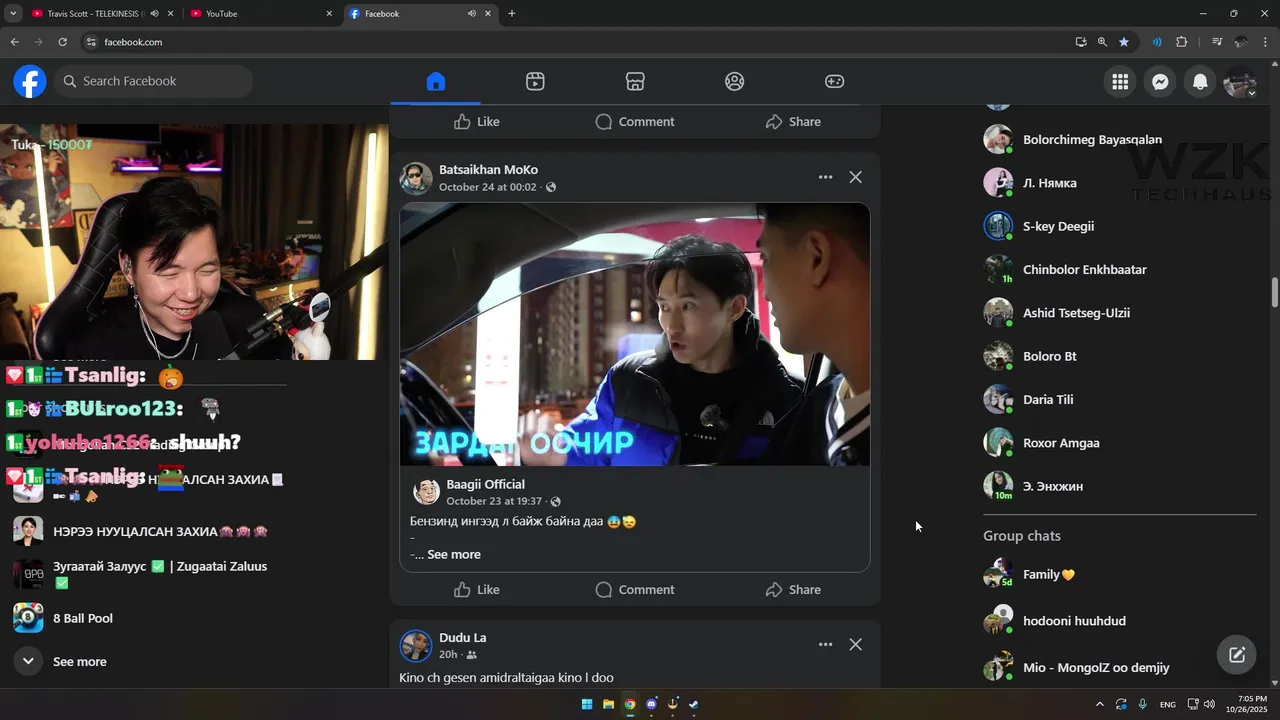Open Discord from the taskbar
The width and height of the screenshot is (1280, 720).
(x=652, y=704)
